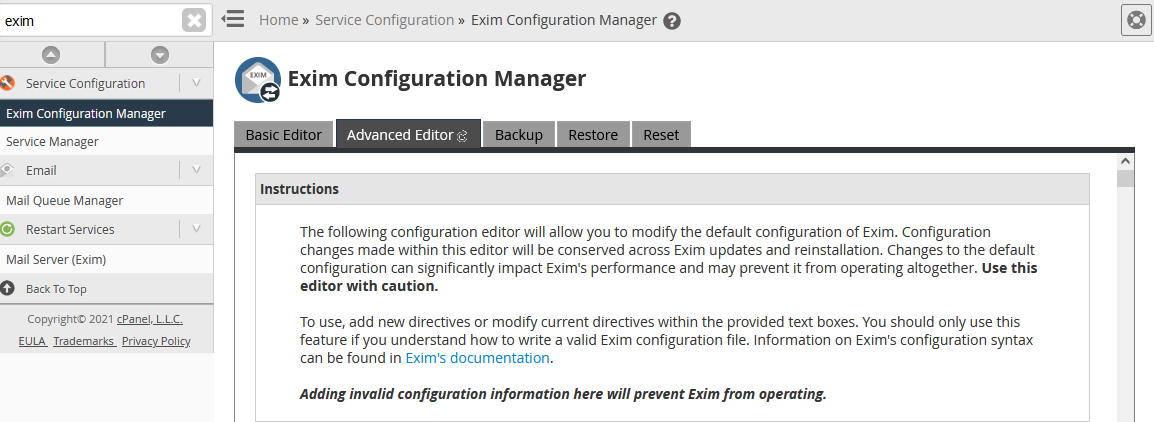1154x422 pixels.
Task: Open Exim's documentation link
Action: pyautogui.click(x=477, y=358)
